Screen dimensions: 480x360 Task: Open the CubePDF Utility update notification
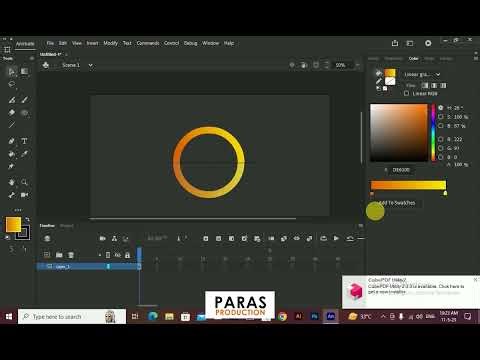(410, 292)
